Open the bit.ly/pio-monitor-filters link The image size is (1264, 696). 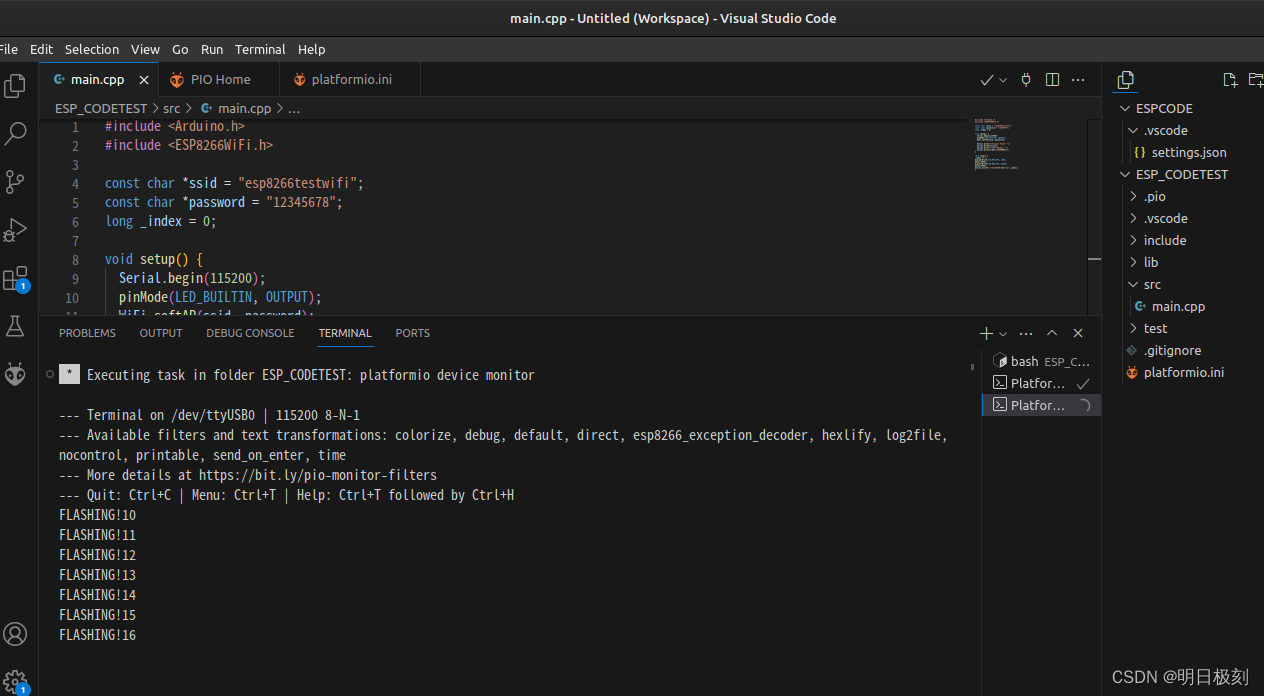tap(318, 475)
